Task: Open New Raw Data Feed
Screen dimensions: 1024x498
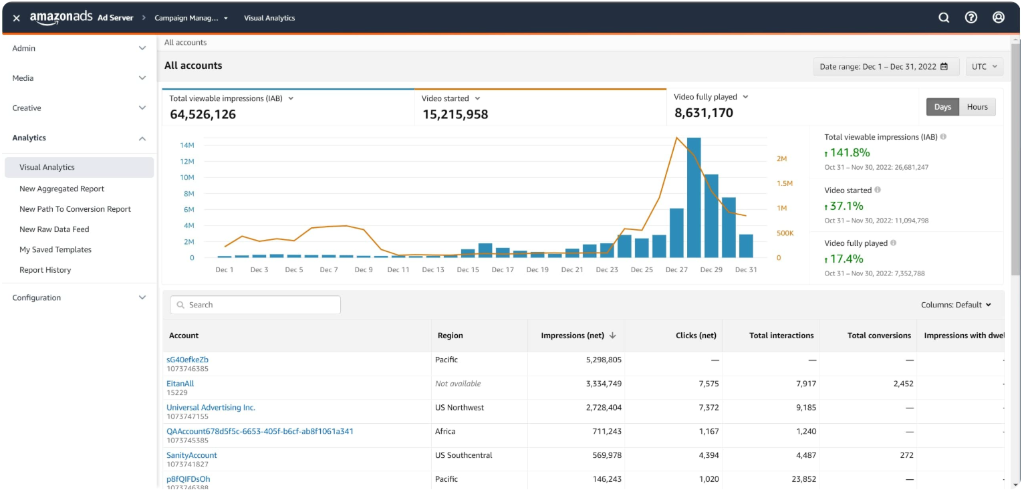Action: click(54, 229)
